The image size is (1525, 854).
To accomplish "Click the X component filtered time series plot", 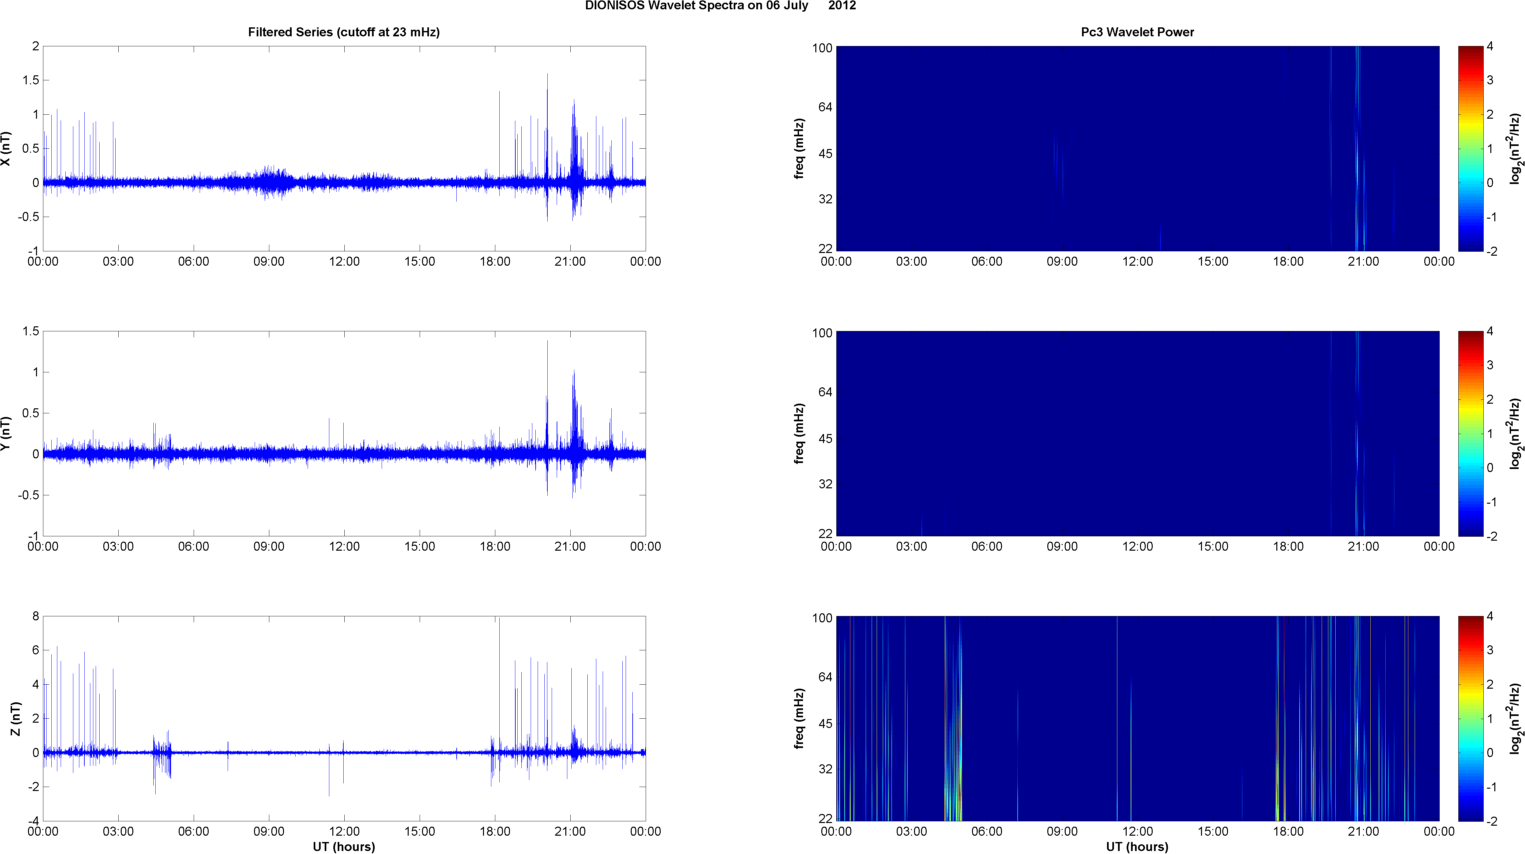I will click(344, 148).
